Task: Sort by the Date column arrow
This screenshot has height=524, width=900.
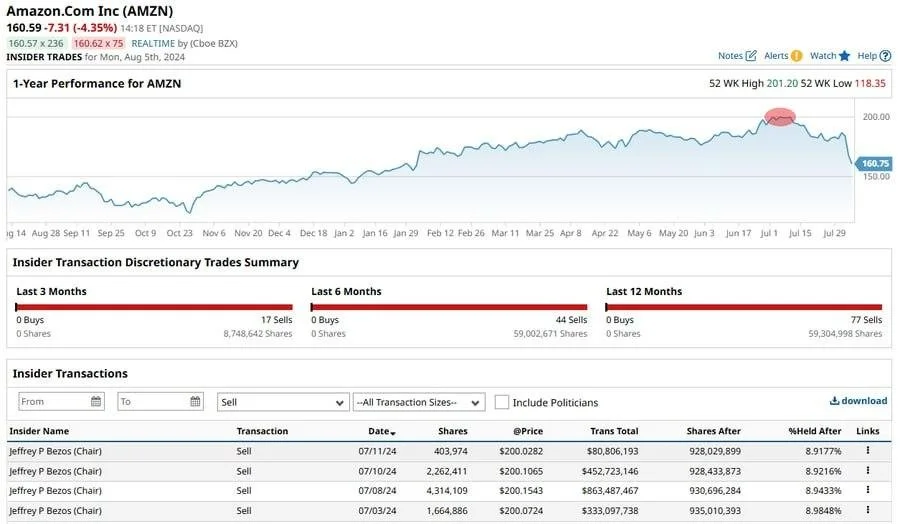Action: (393, 432)
